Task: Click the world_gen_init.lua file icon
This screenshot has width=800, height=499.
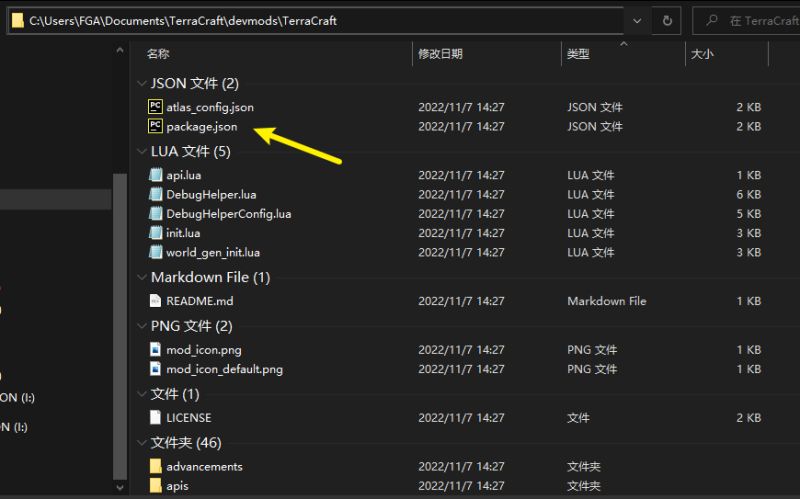Action: pos(156,253)
